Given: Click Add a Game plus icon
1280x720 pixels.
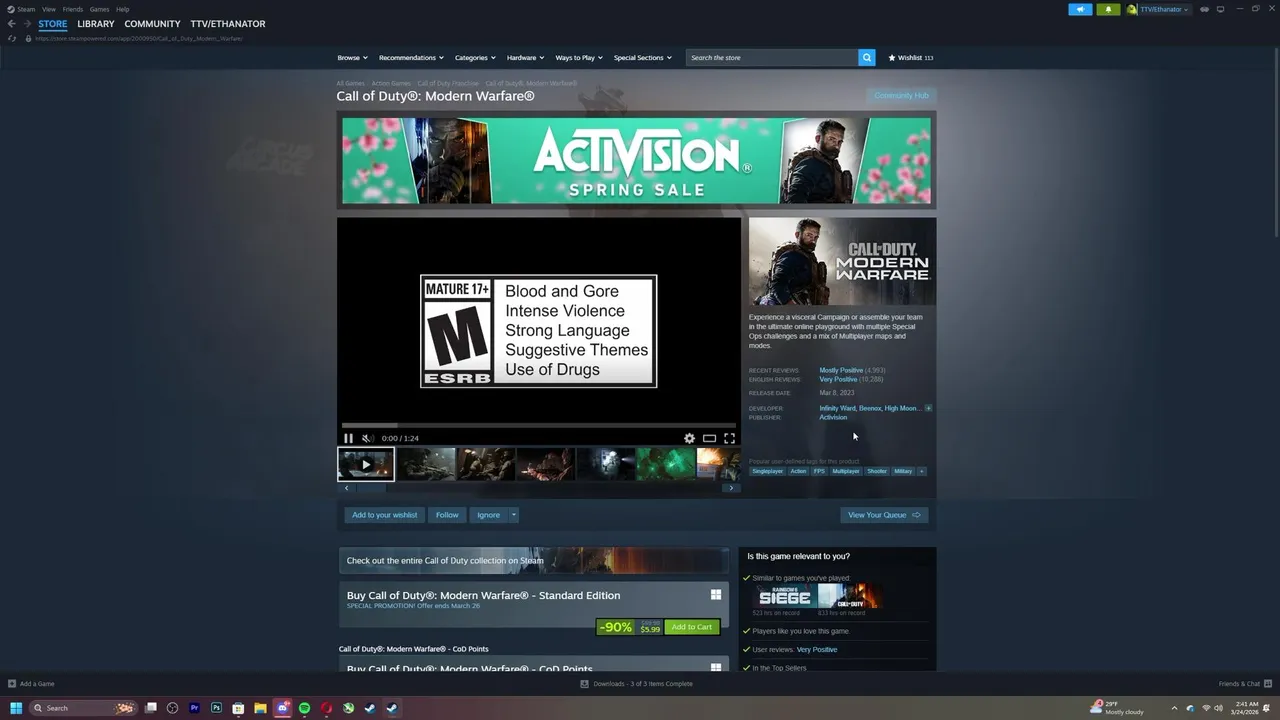Looking at the screenshot, I should (x=12, y=684).
